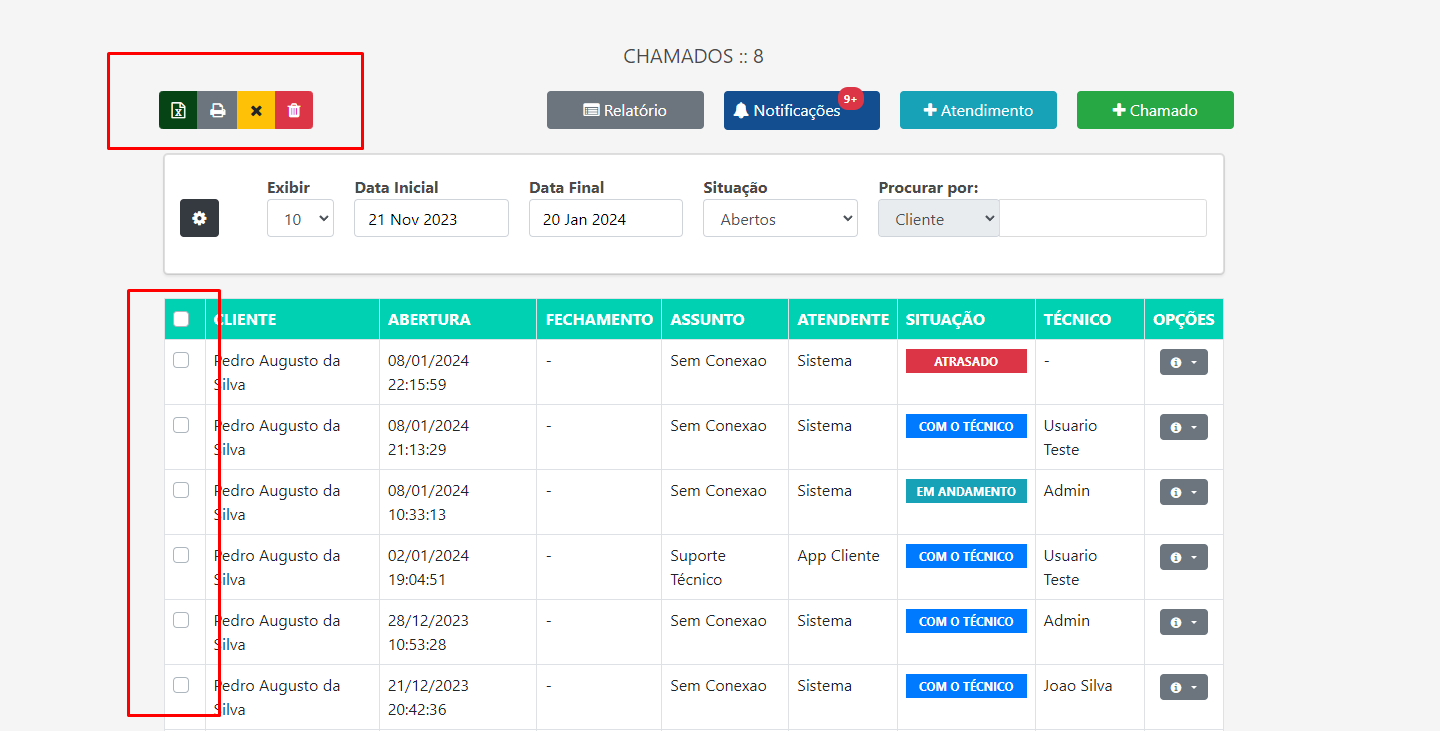The width and height of the screenshot is (1440, 731).
Task: Toggle select-all checkbox in table header
Action: tap(181, 319)
